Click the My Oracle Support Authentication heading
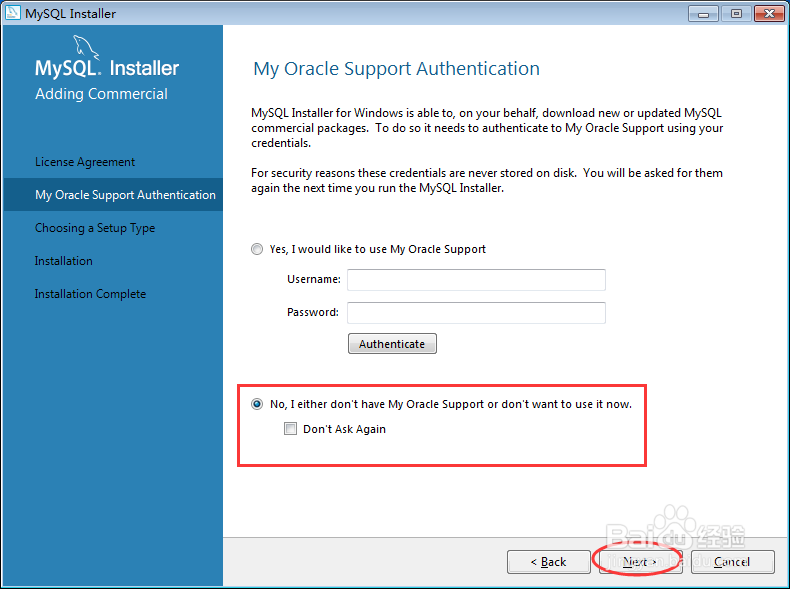790x589 pixels. pos(396,69)
